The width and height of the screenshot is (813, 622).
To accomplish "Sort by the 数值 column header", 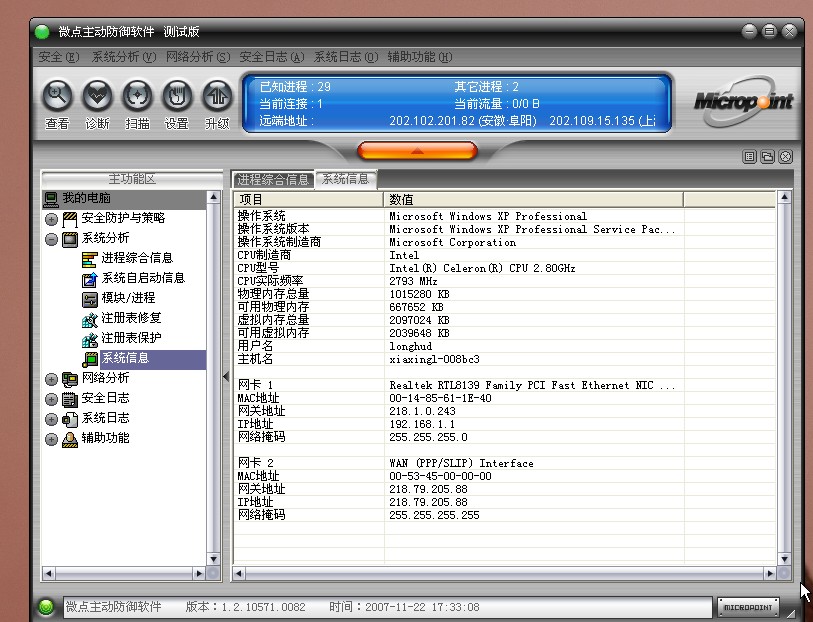I will [534, 200].
